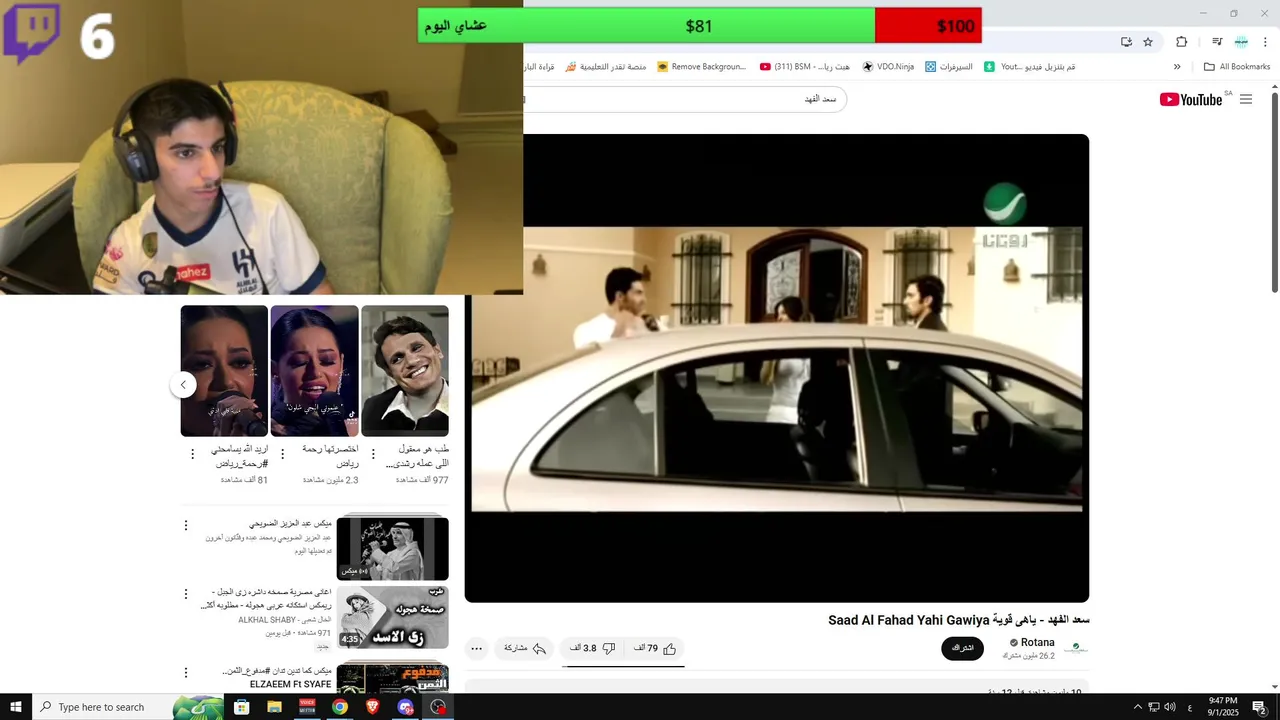Open options for short اختصرتها رحمة رياض
Screen dimensions: 1280x720
point(282,454)
